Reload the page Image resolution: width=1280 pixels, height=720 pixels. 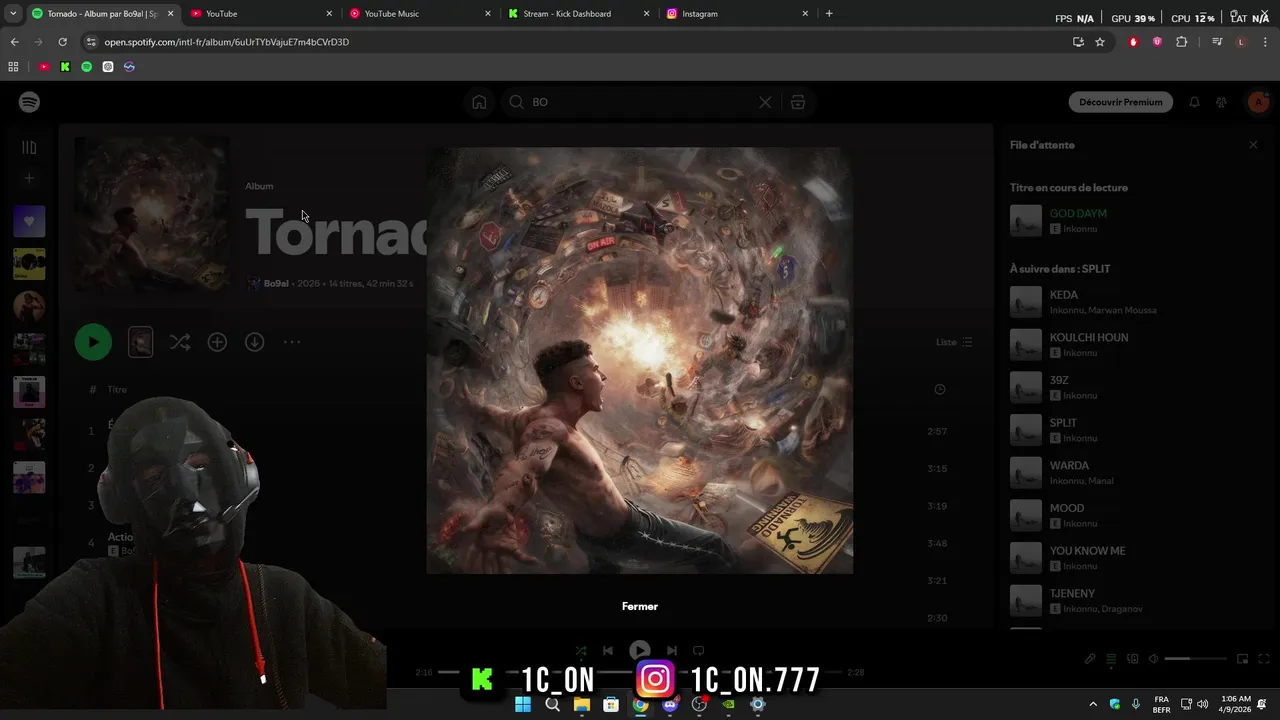62,42
